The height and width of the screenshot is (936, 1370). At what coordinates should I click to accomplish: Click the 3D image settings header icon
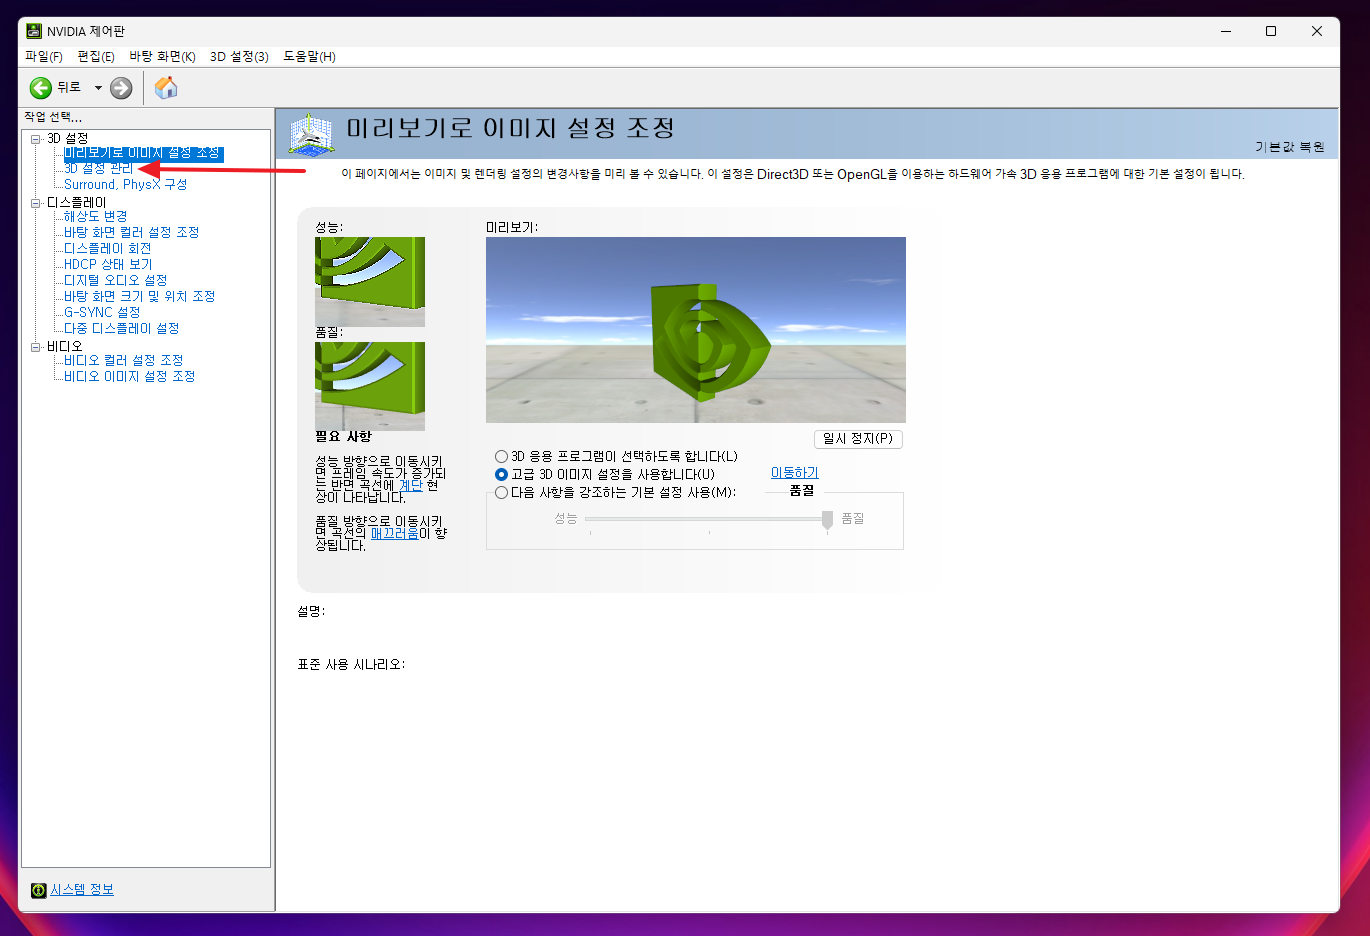311,134
